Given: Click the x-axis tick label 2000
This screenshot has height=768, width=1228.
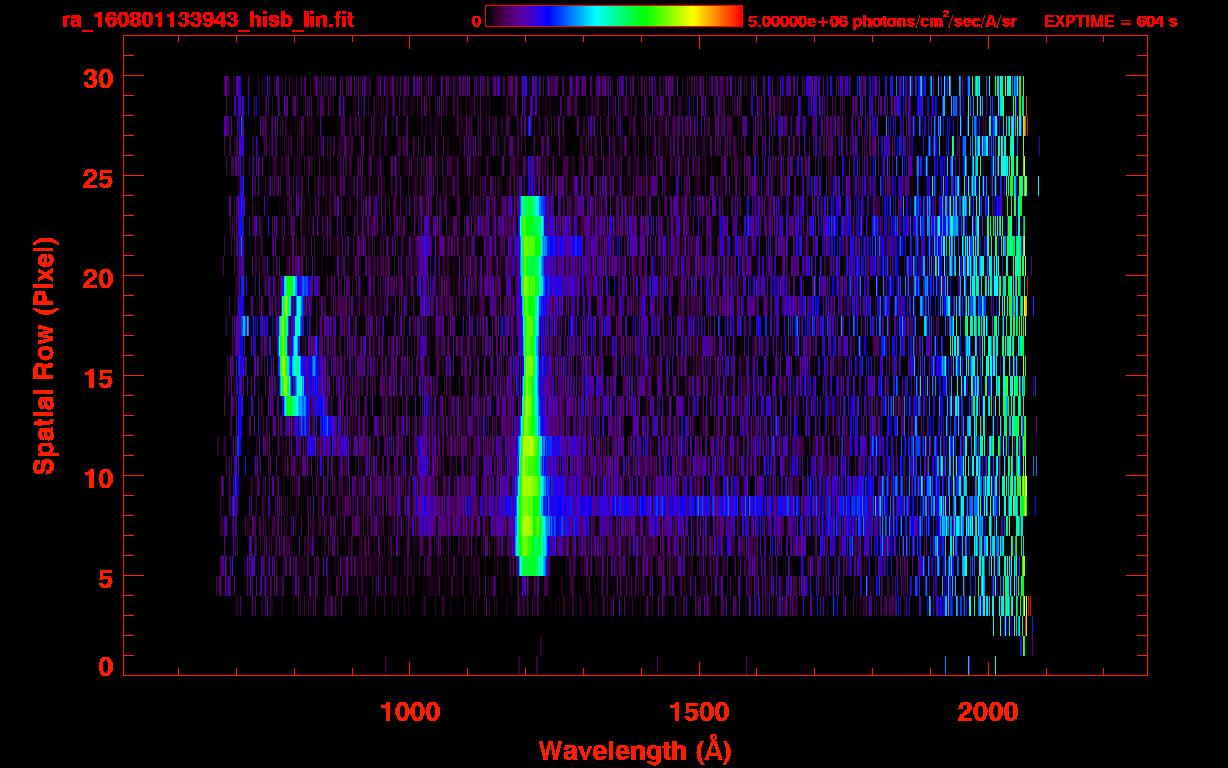Looking at the screenshot, I should (989, 712).
